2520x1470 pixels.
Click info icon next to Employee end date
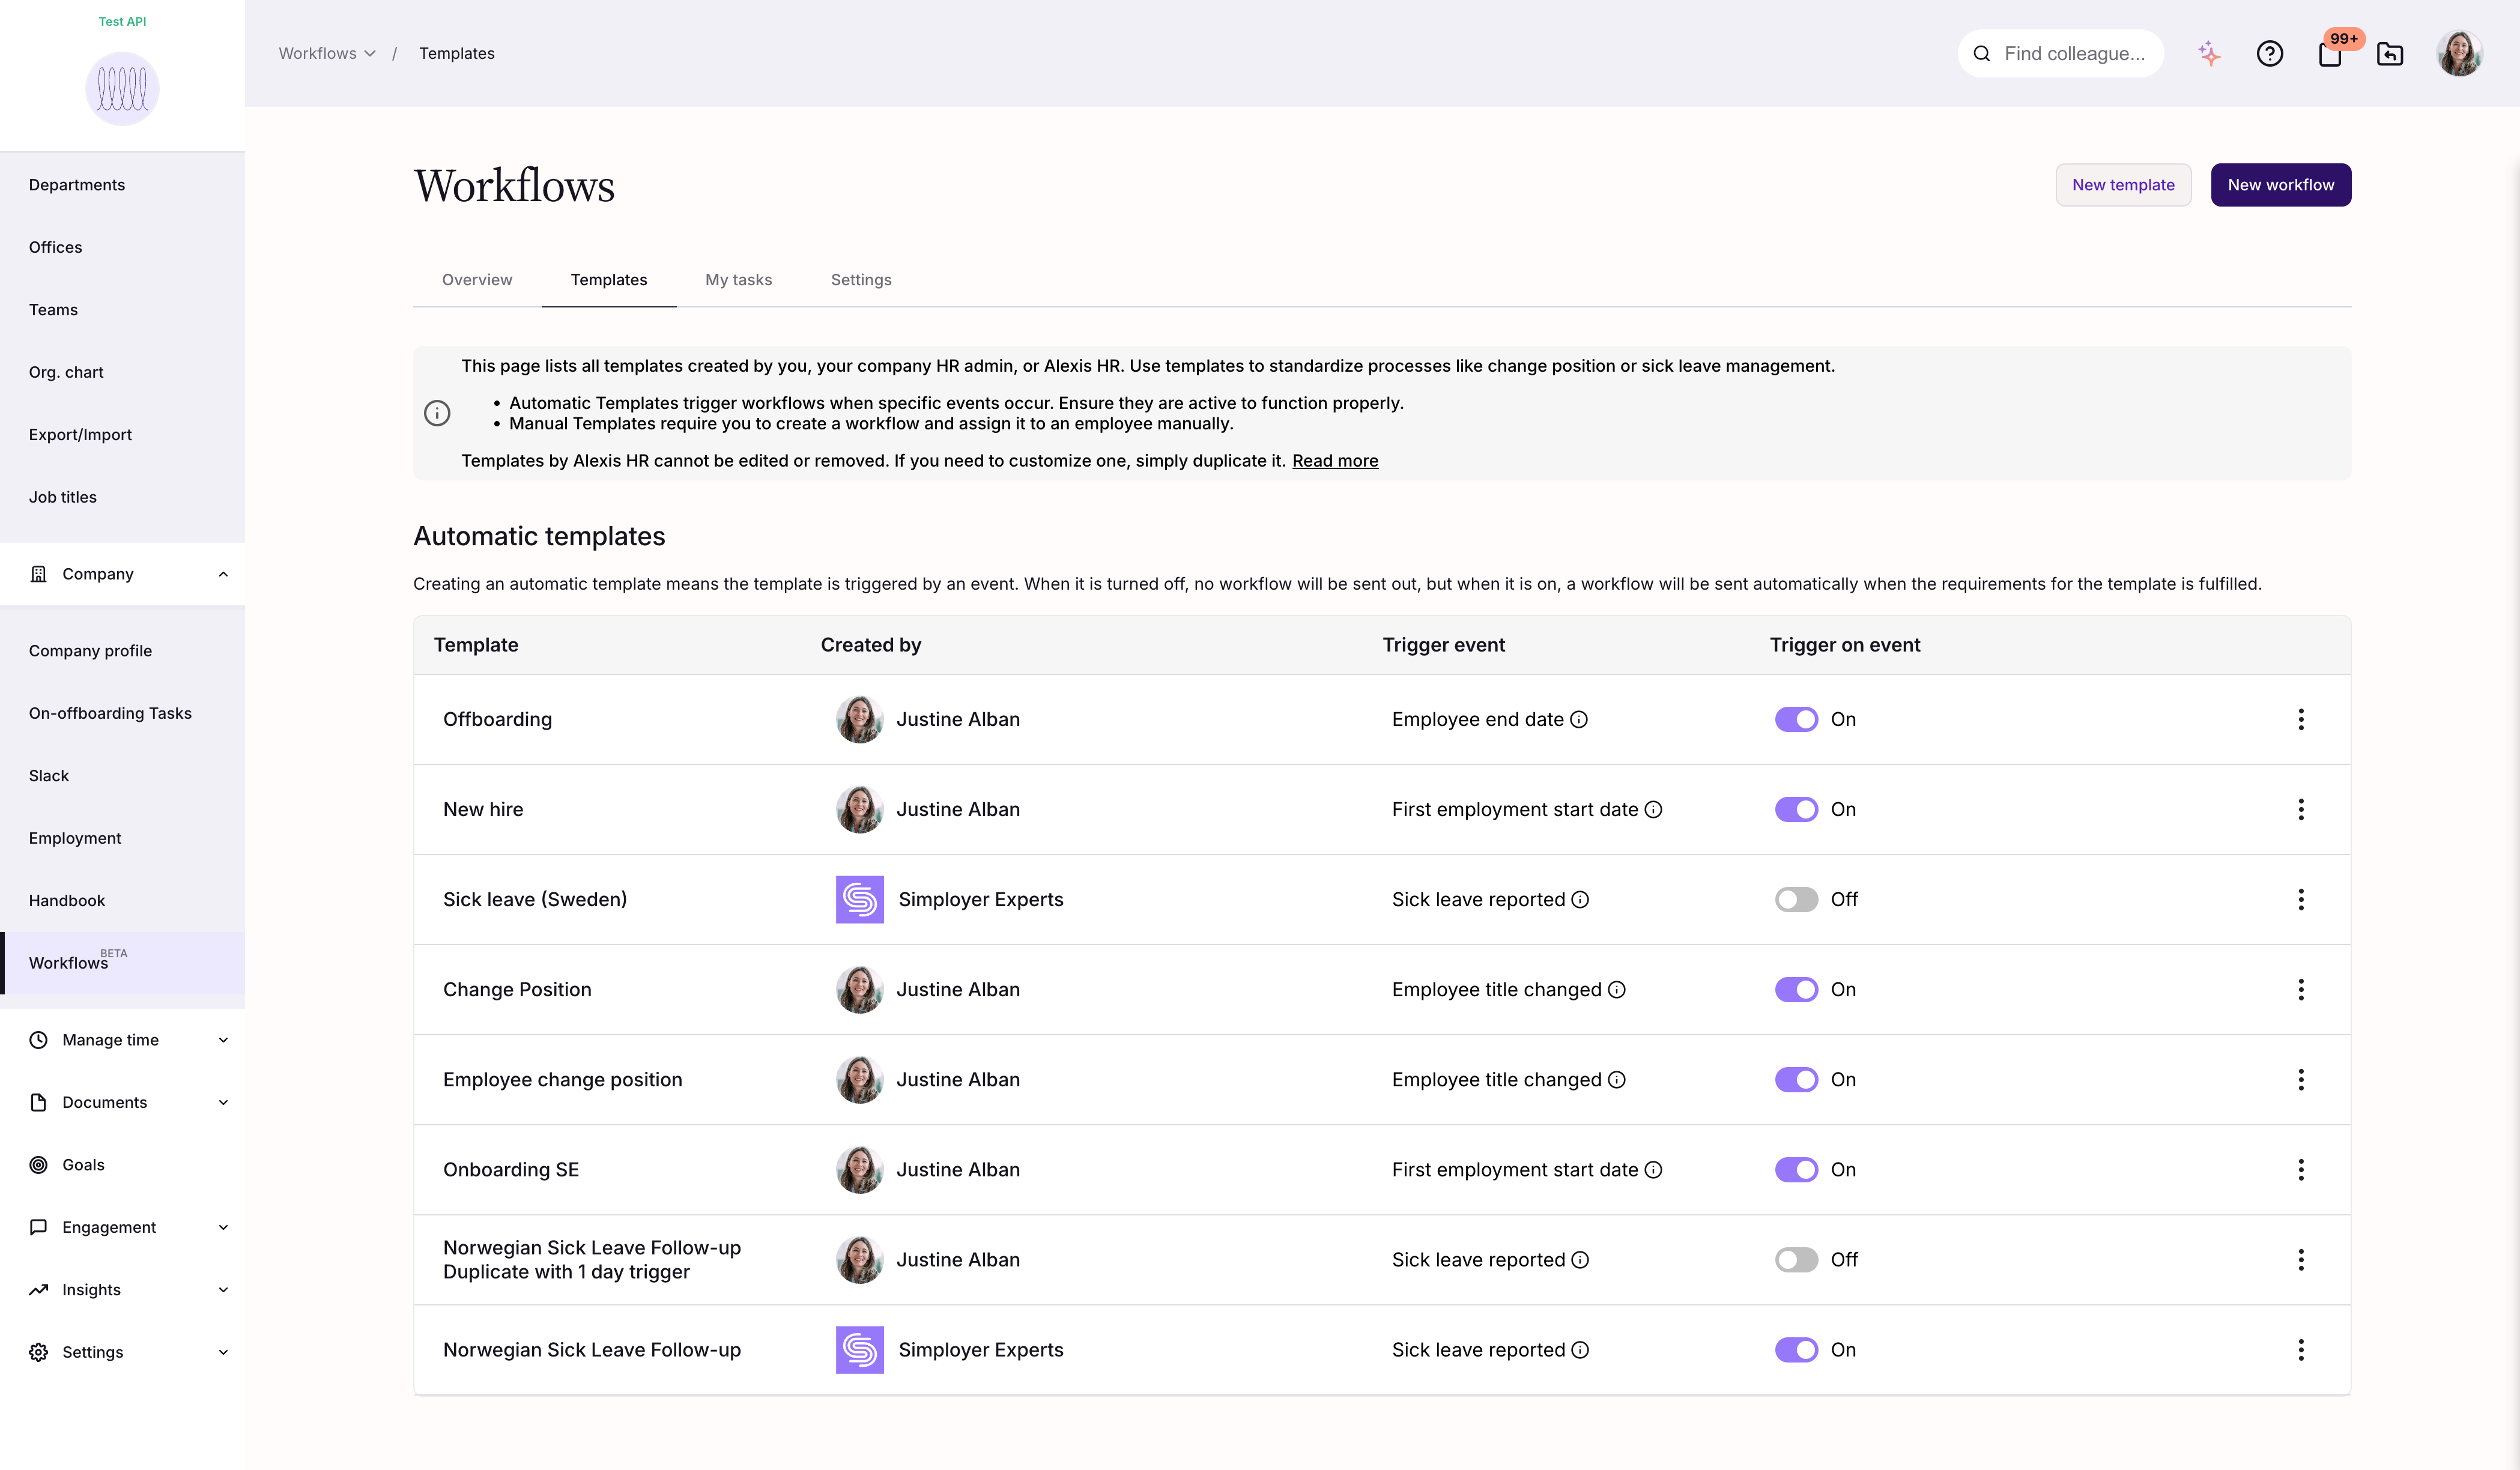(x=1579, y=719)
